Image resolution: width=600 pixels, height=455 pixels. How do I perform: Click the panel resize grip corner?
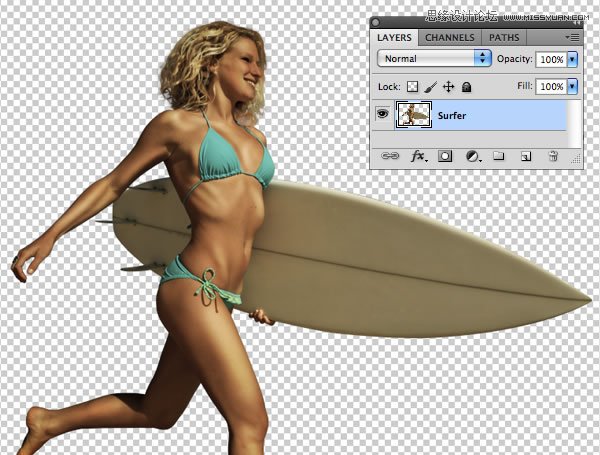point(576,160)
